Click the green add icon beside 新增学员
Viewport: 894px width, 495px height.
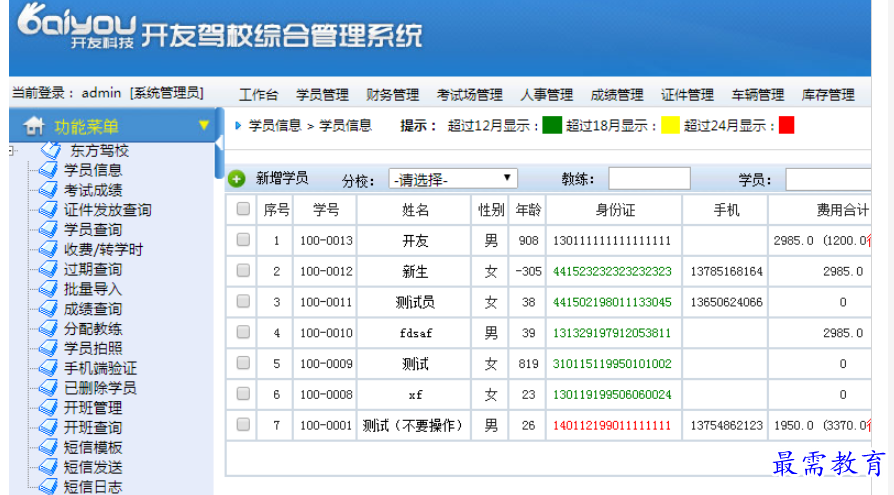pyautogui.click(x=237, y=179)
